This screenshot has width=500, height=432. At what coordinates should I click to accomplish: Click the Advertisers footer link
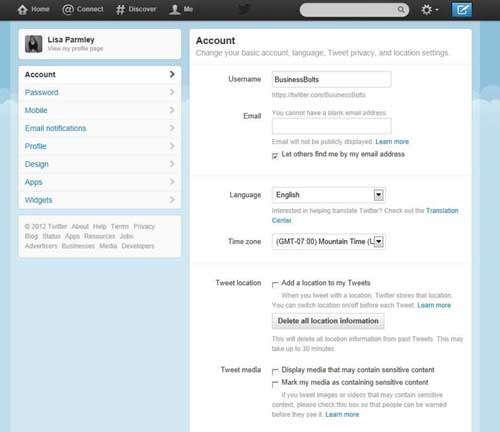41,246
